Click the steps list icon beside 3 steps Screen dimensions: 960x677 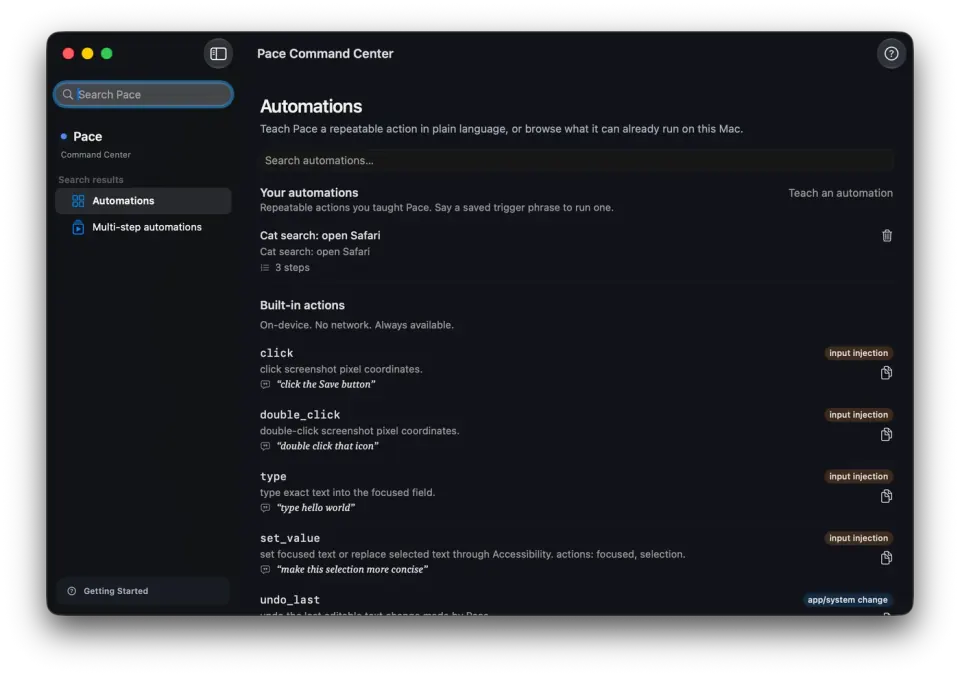tap(264, 267)
